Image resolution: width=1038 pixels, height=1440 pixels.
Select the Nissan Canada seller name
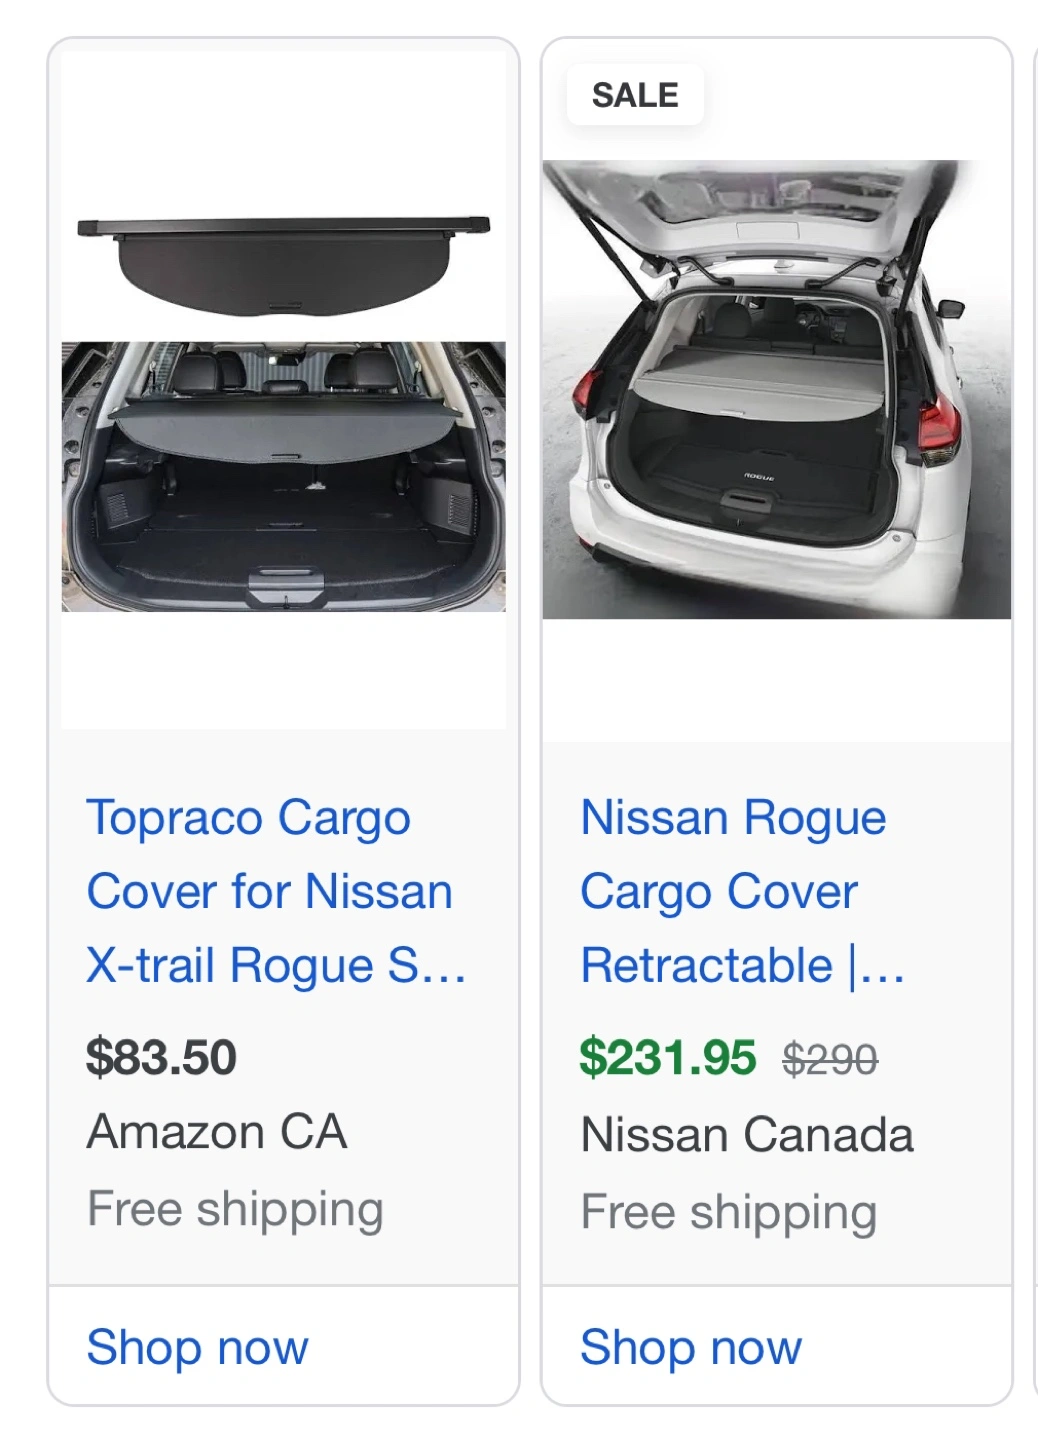coord(747,1135)
